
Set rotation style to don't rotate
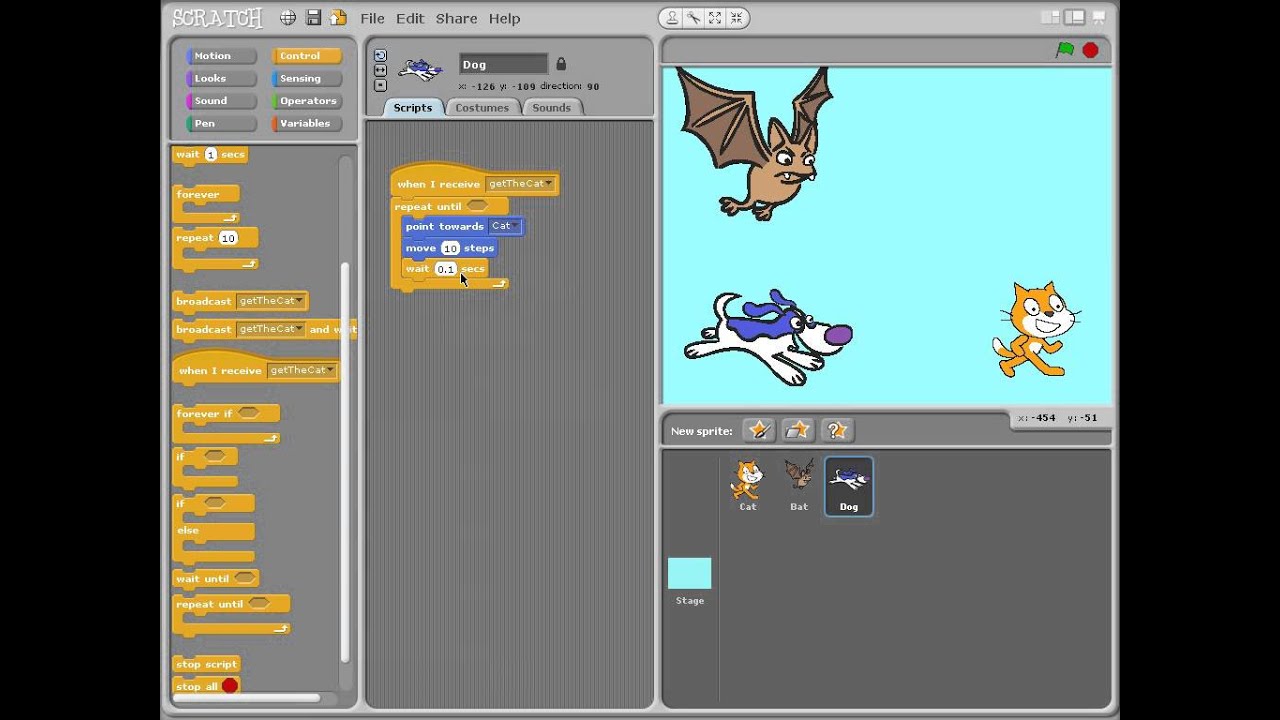tap(380, 85)
